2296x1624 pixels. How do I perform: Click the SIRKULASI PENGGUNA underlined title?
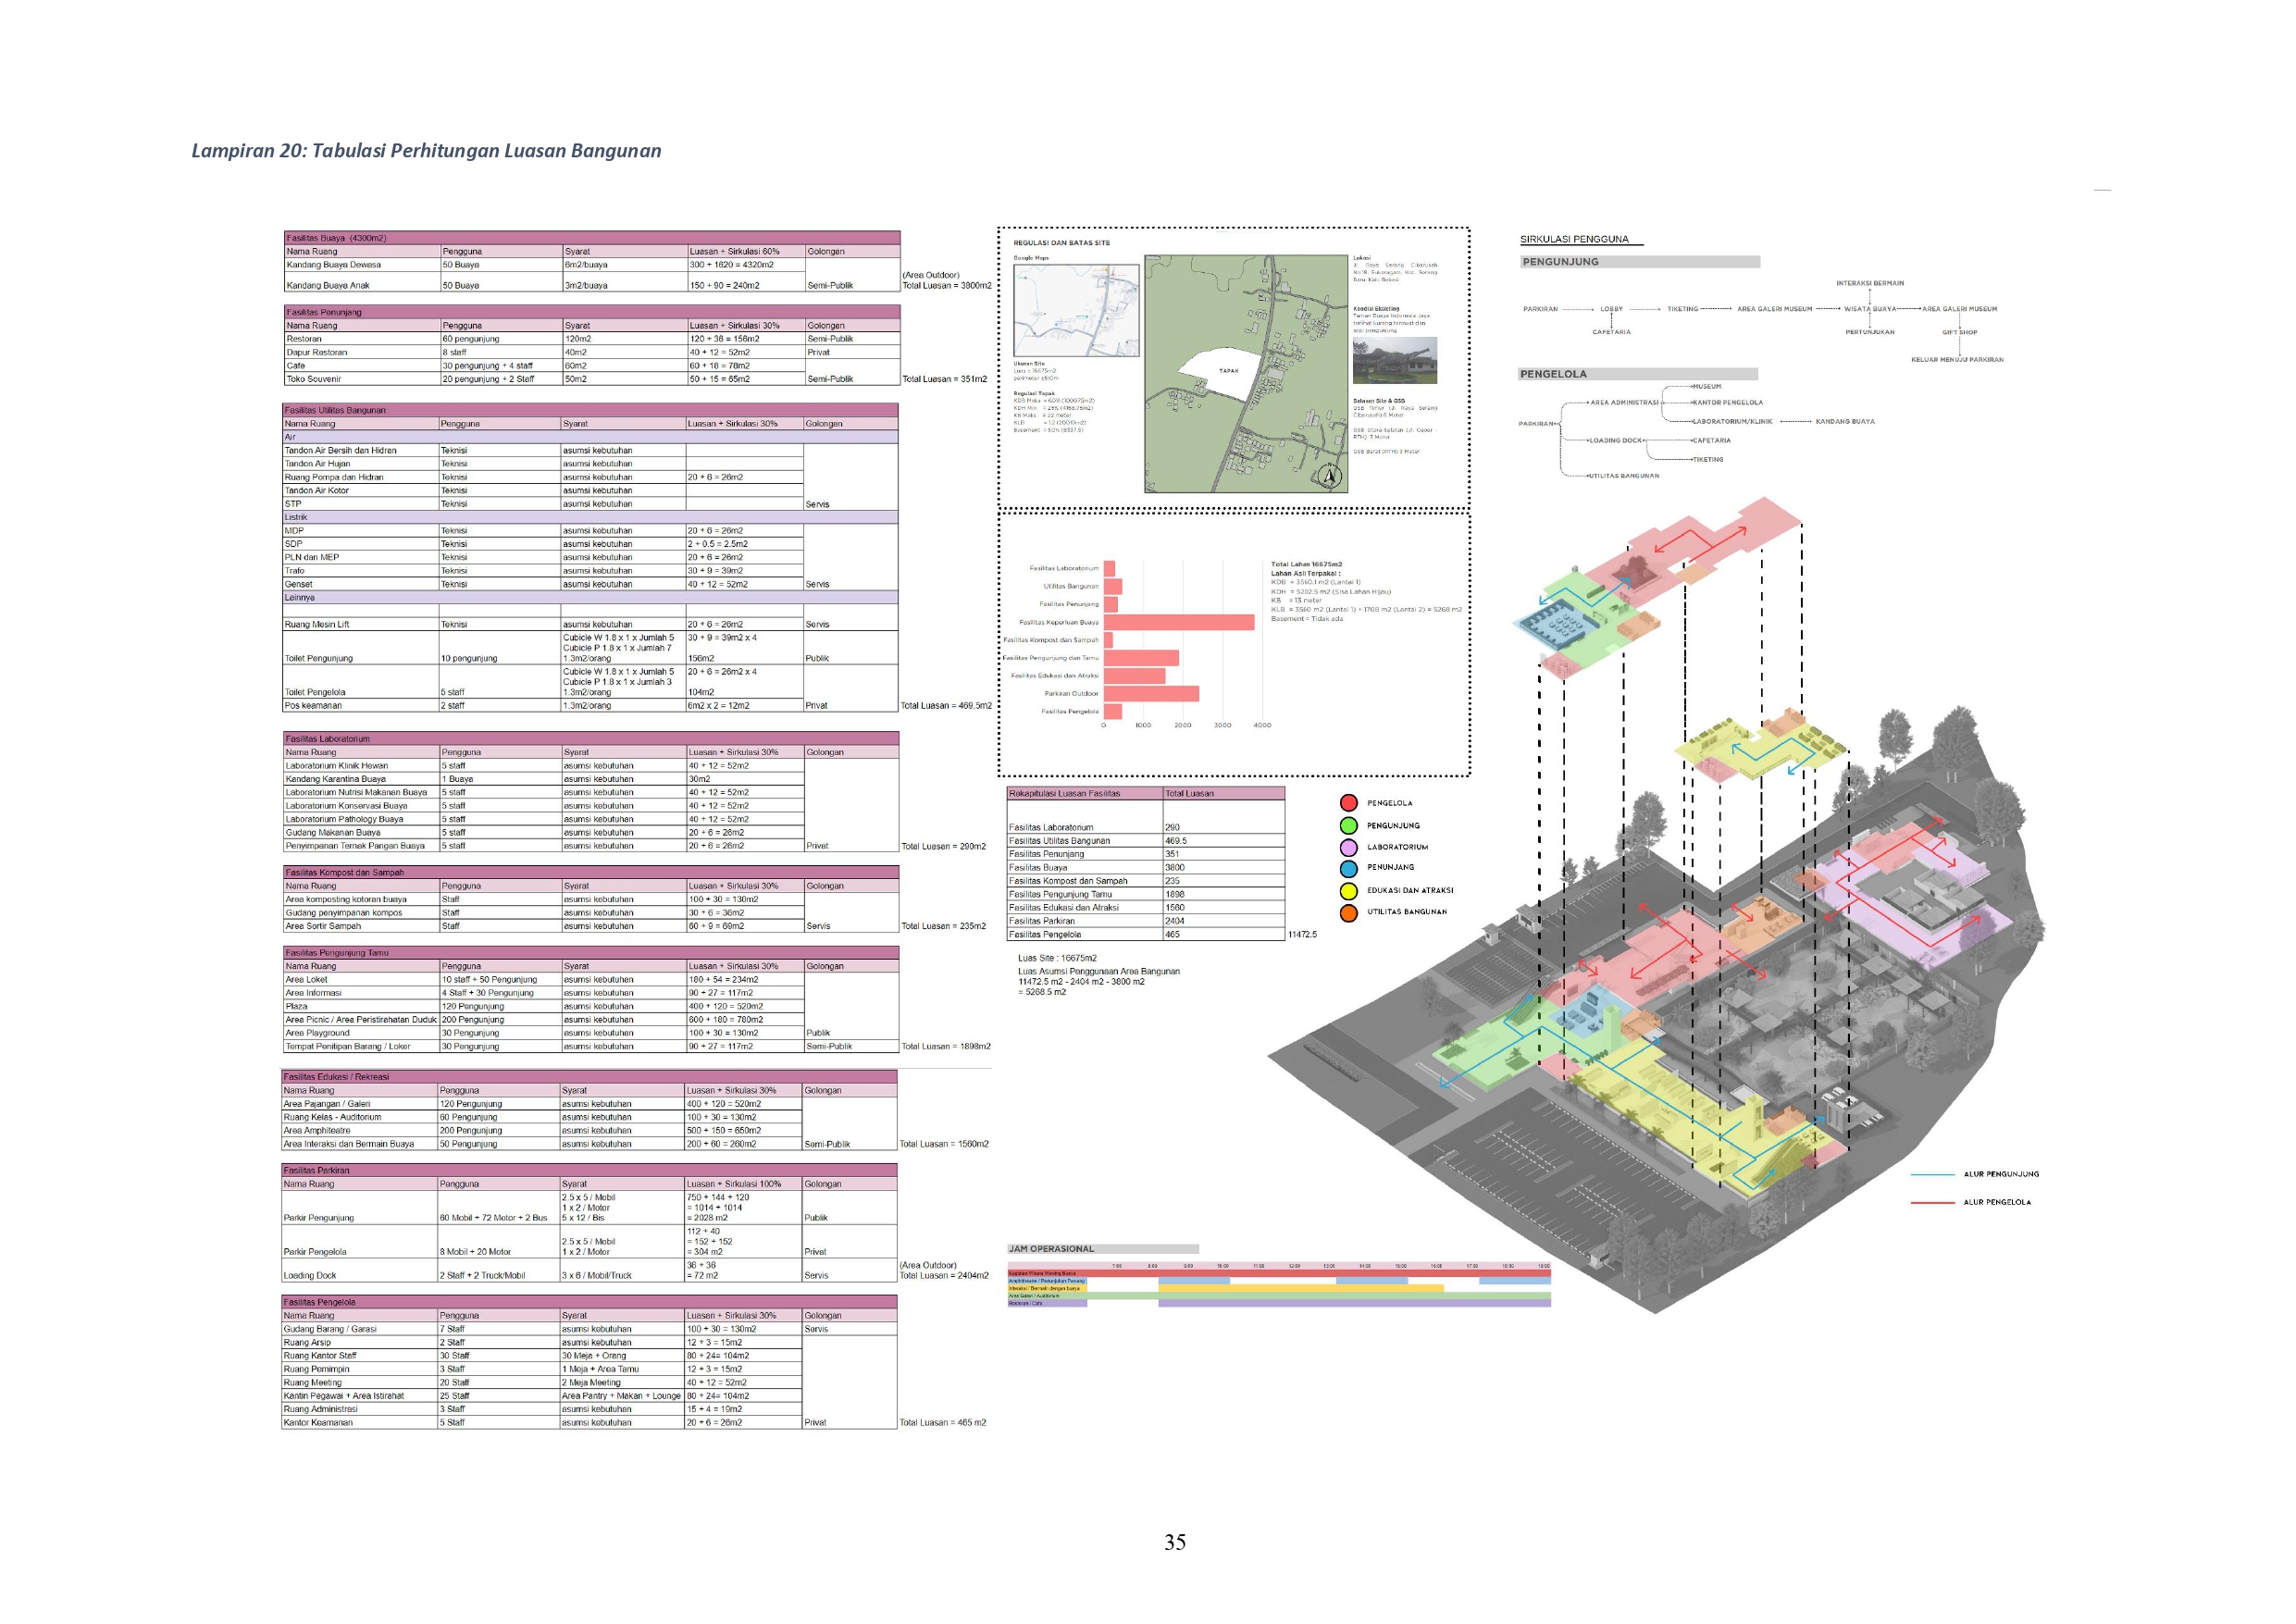click(1574, 239)
